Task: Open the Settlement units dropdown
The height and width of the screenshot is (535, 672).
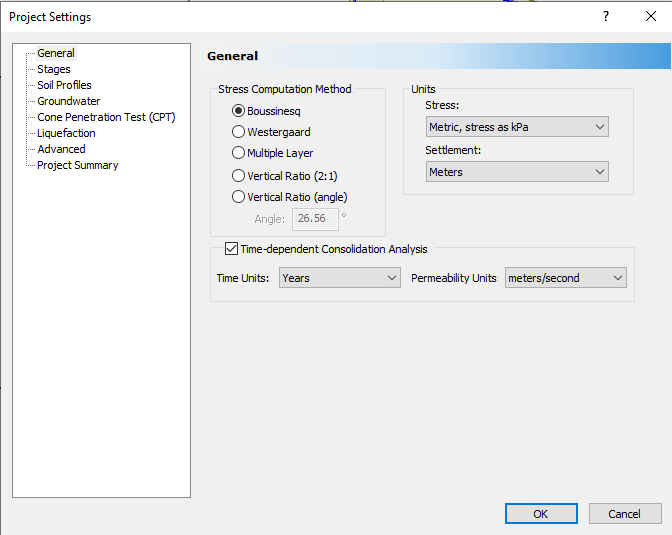Action: click(x=517, y=172)
